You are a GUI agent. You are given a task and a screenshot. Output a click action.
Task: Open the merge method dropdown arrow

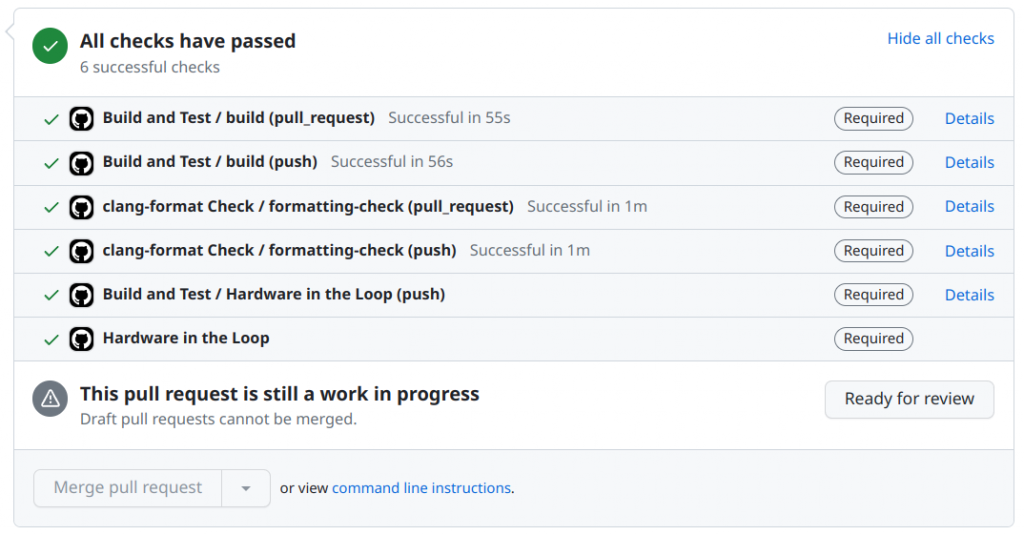pyautogui.click(x=246, y=488)
